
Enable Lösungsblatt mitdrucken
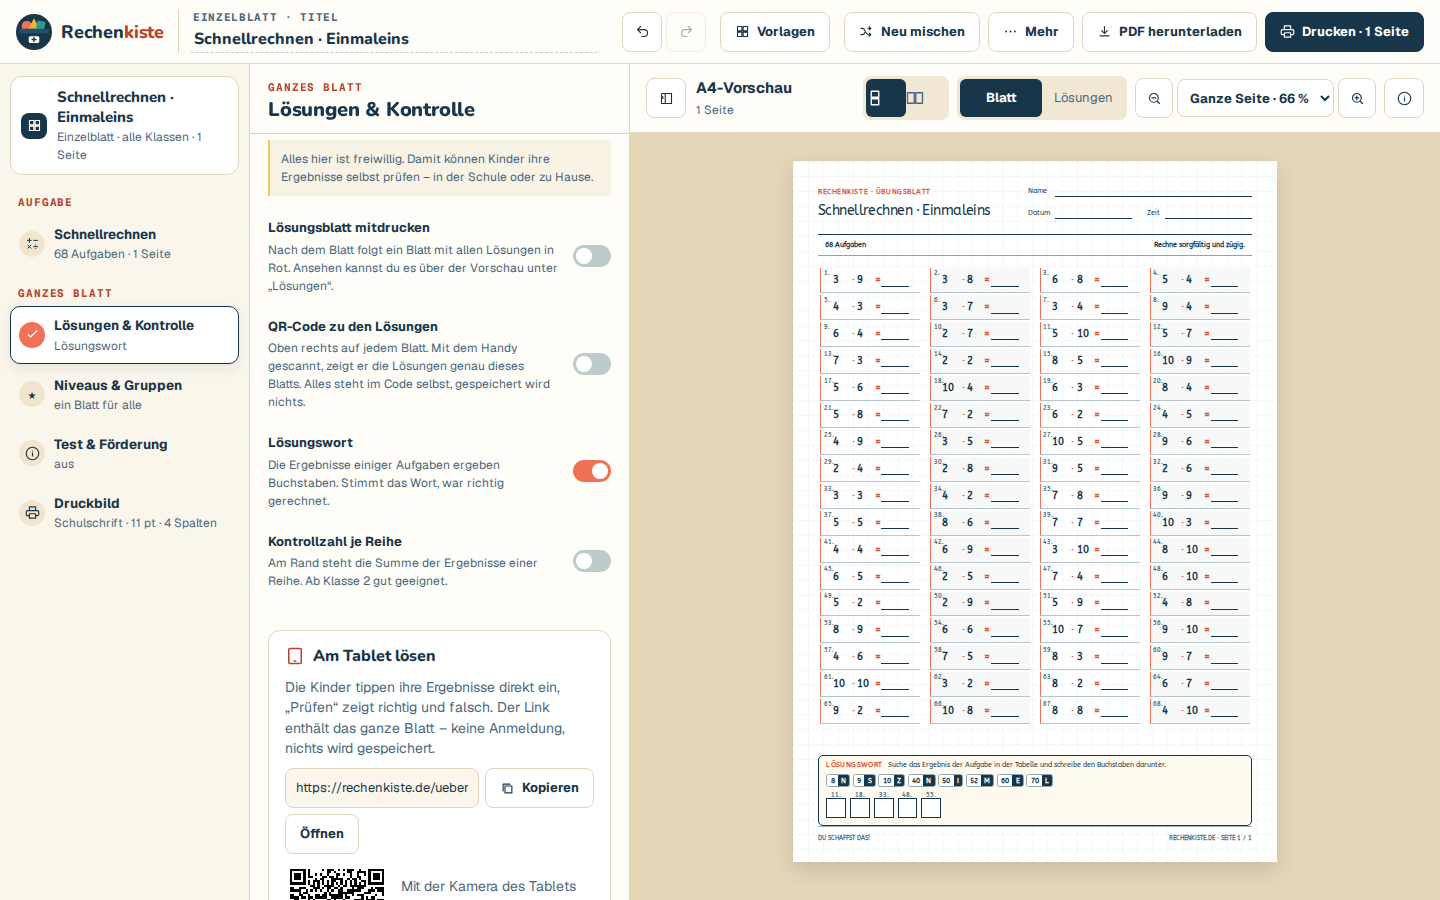(x=592, y=256)
